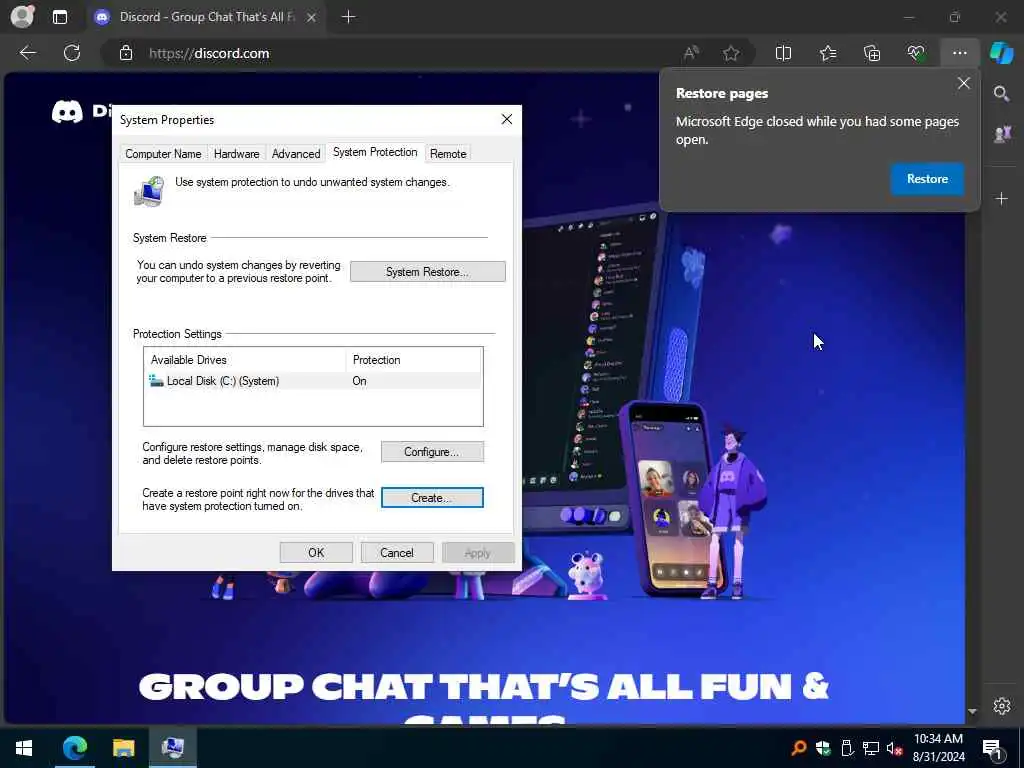Click the Restore button
This screenshot has width=1024, height=768.
(927, 179)
